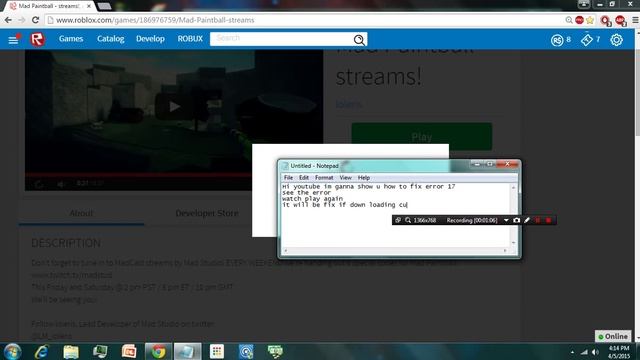Open Games in Roblox navigation
The width and height of the screenshot is (640, 360).
71,39
